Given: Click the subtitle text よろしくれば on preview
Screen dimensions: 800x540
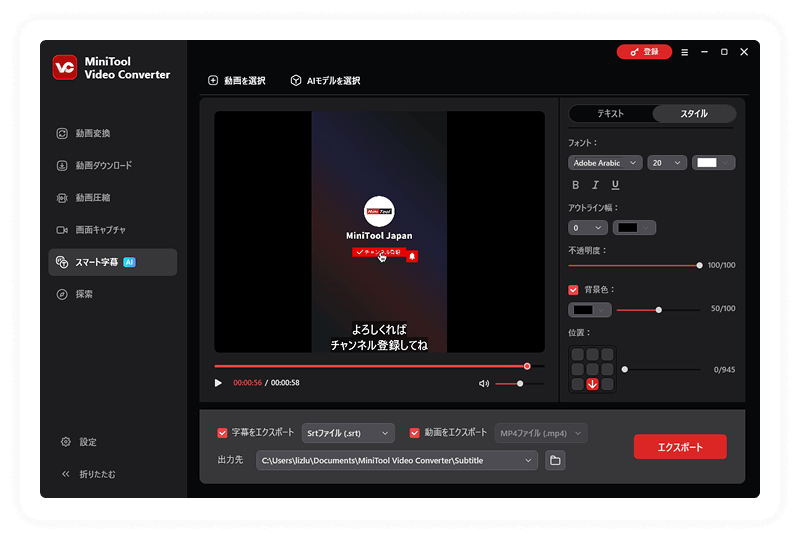Looking at the screenshot, I should point(379,329).
